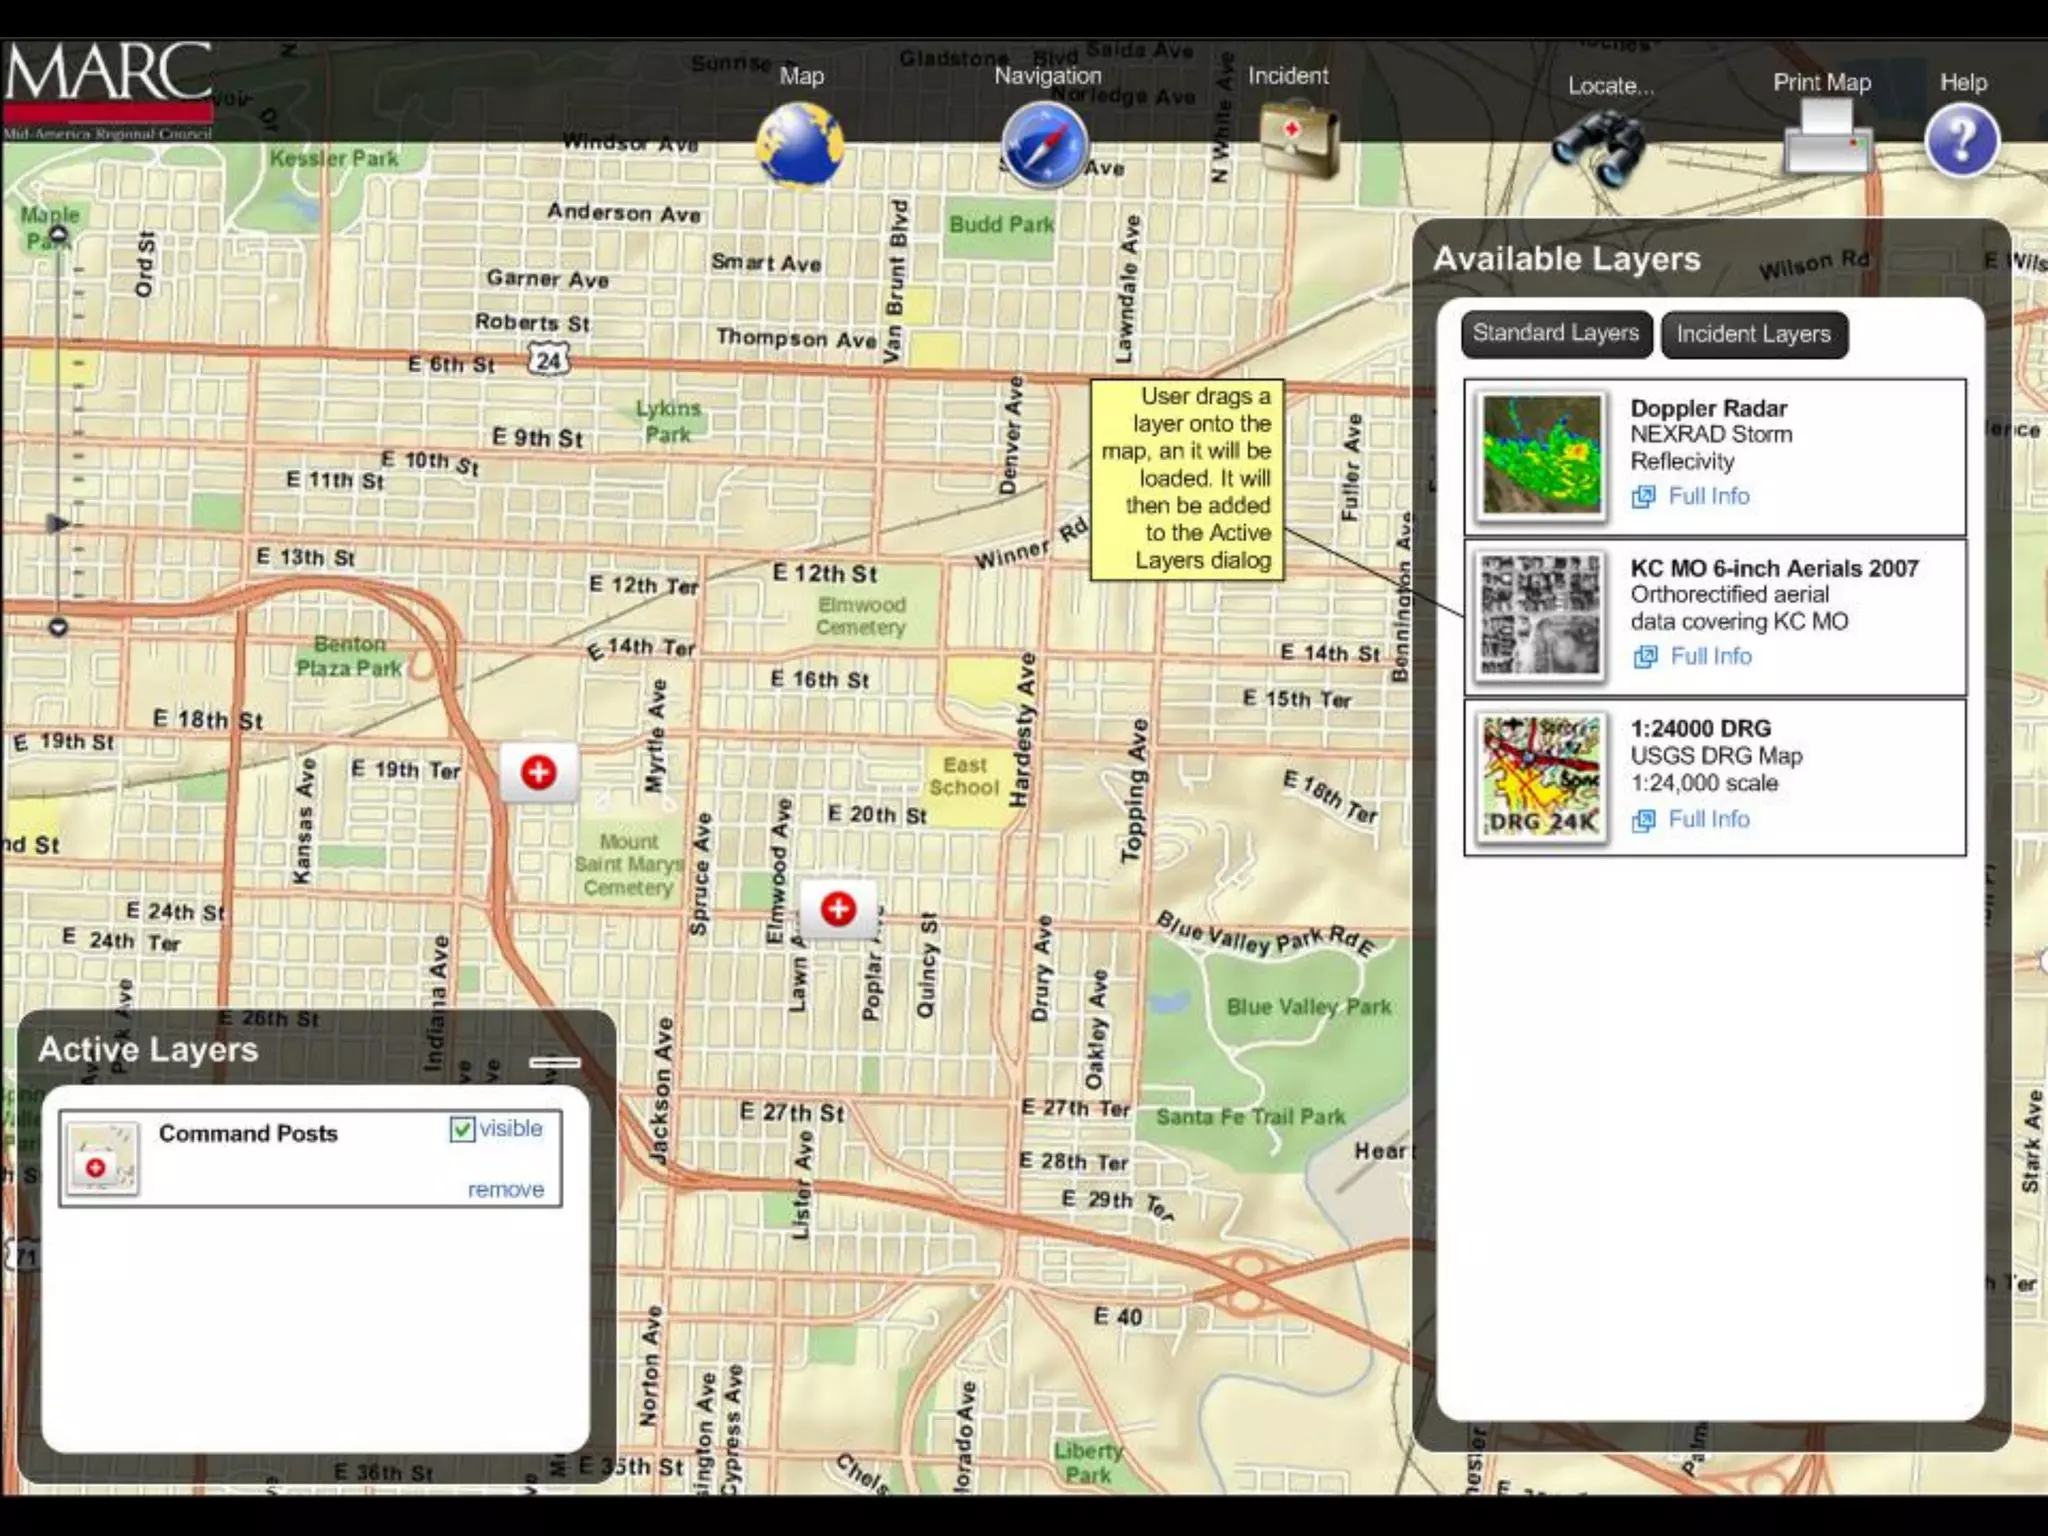Click the Incident menu label
The height and width of the screenshot is (1536, 2048).
click(1288, 76)
